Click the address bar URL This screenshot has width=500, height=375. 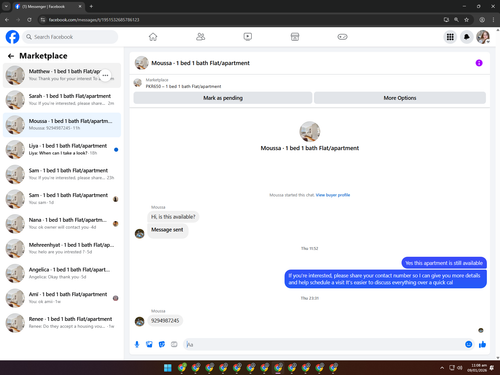click(x=94, y=20)
